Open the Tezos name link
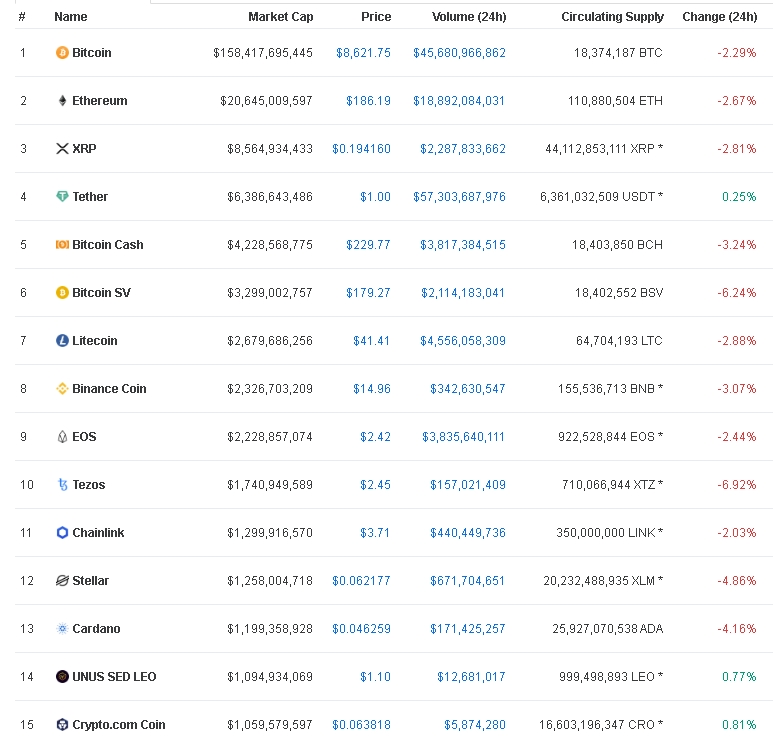The image size is (773, 743). [x=89, y=485]
